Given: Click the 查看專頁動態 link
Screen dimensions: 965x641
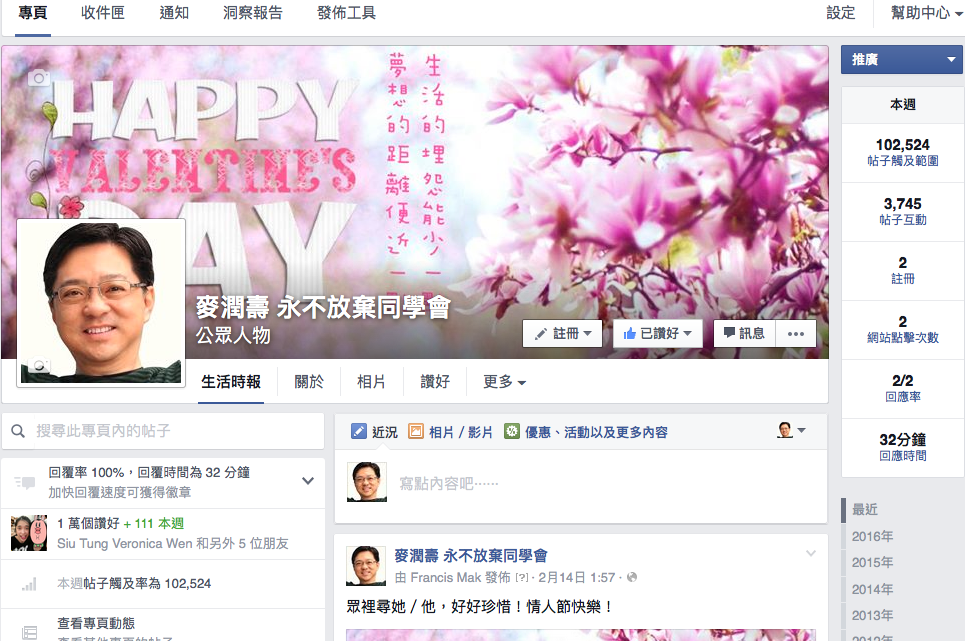Looking at the screenshot, I should click(x=96, y=623).
